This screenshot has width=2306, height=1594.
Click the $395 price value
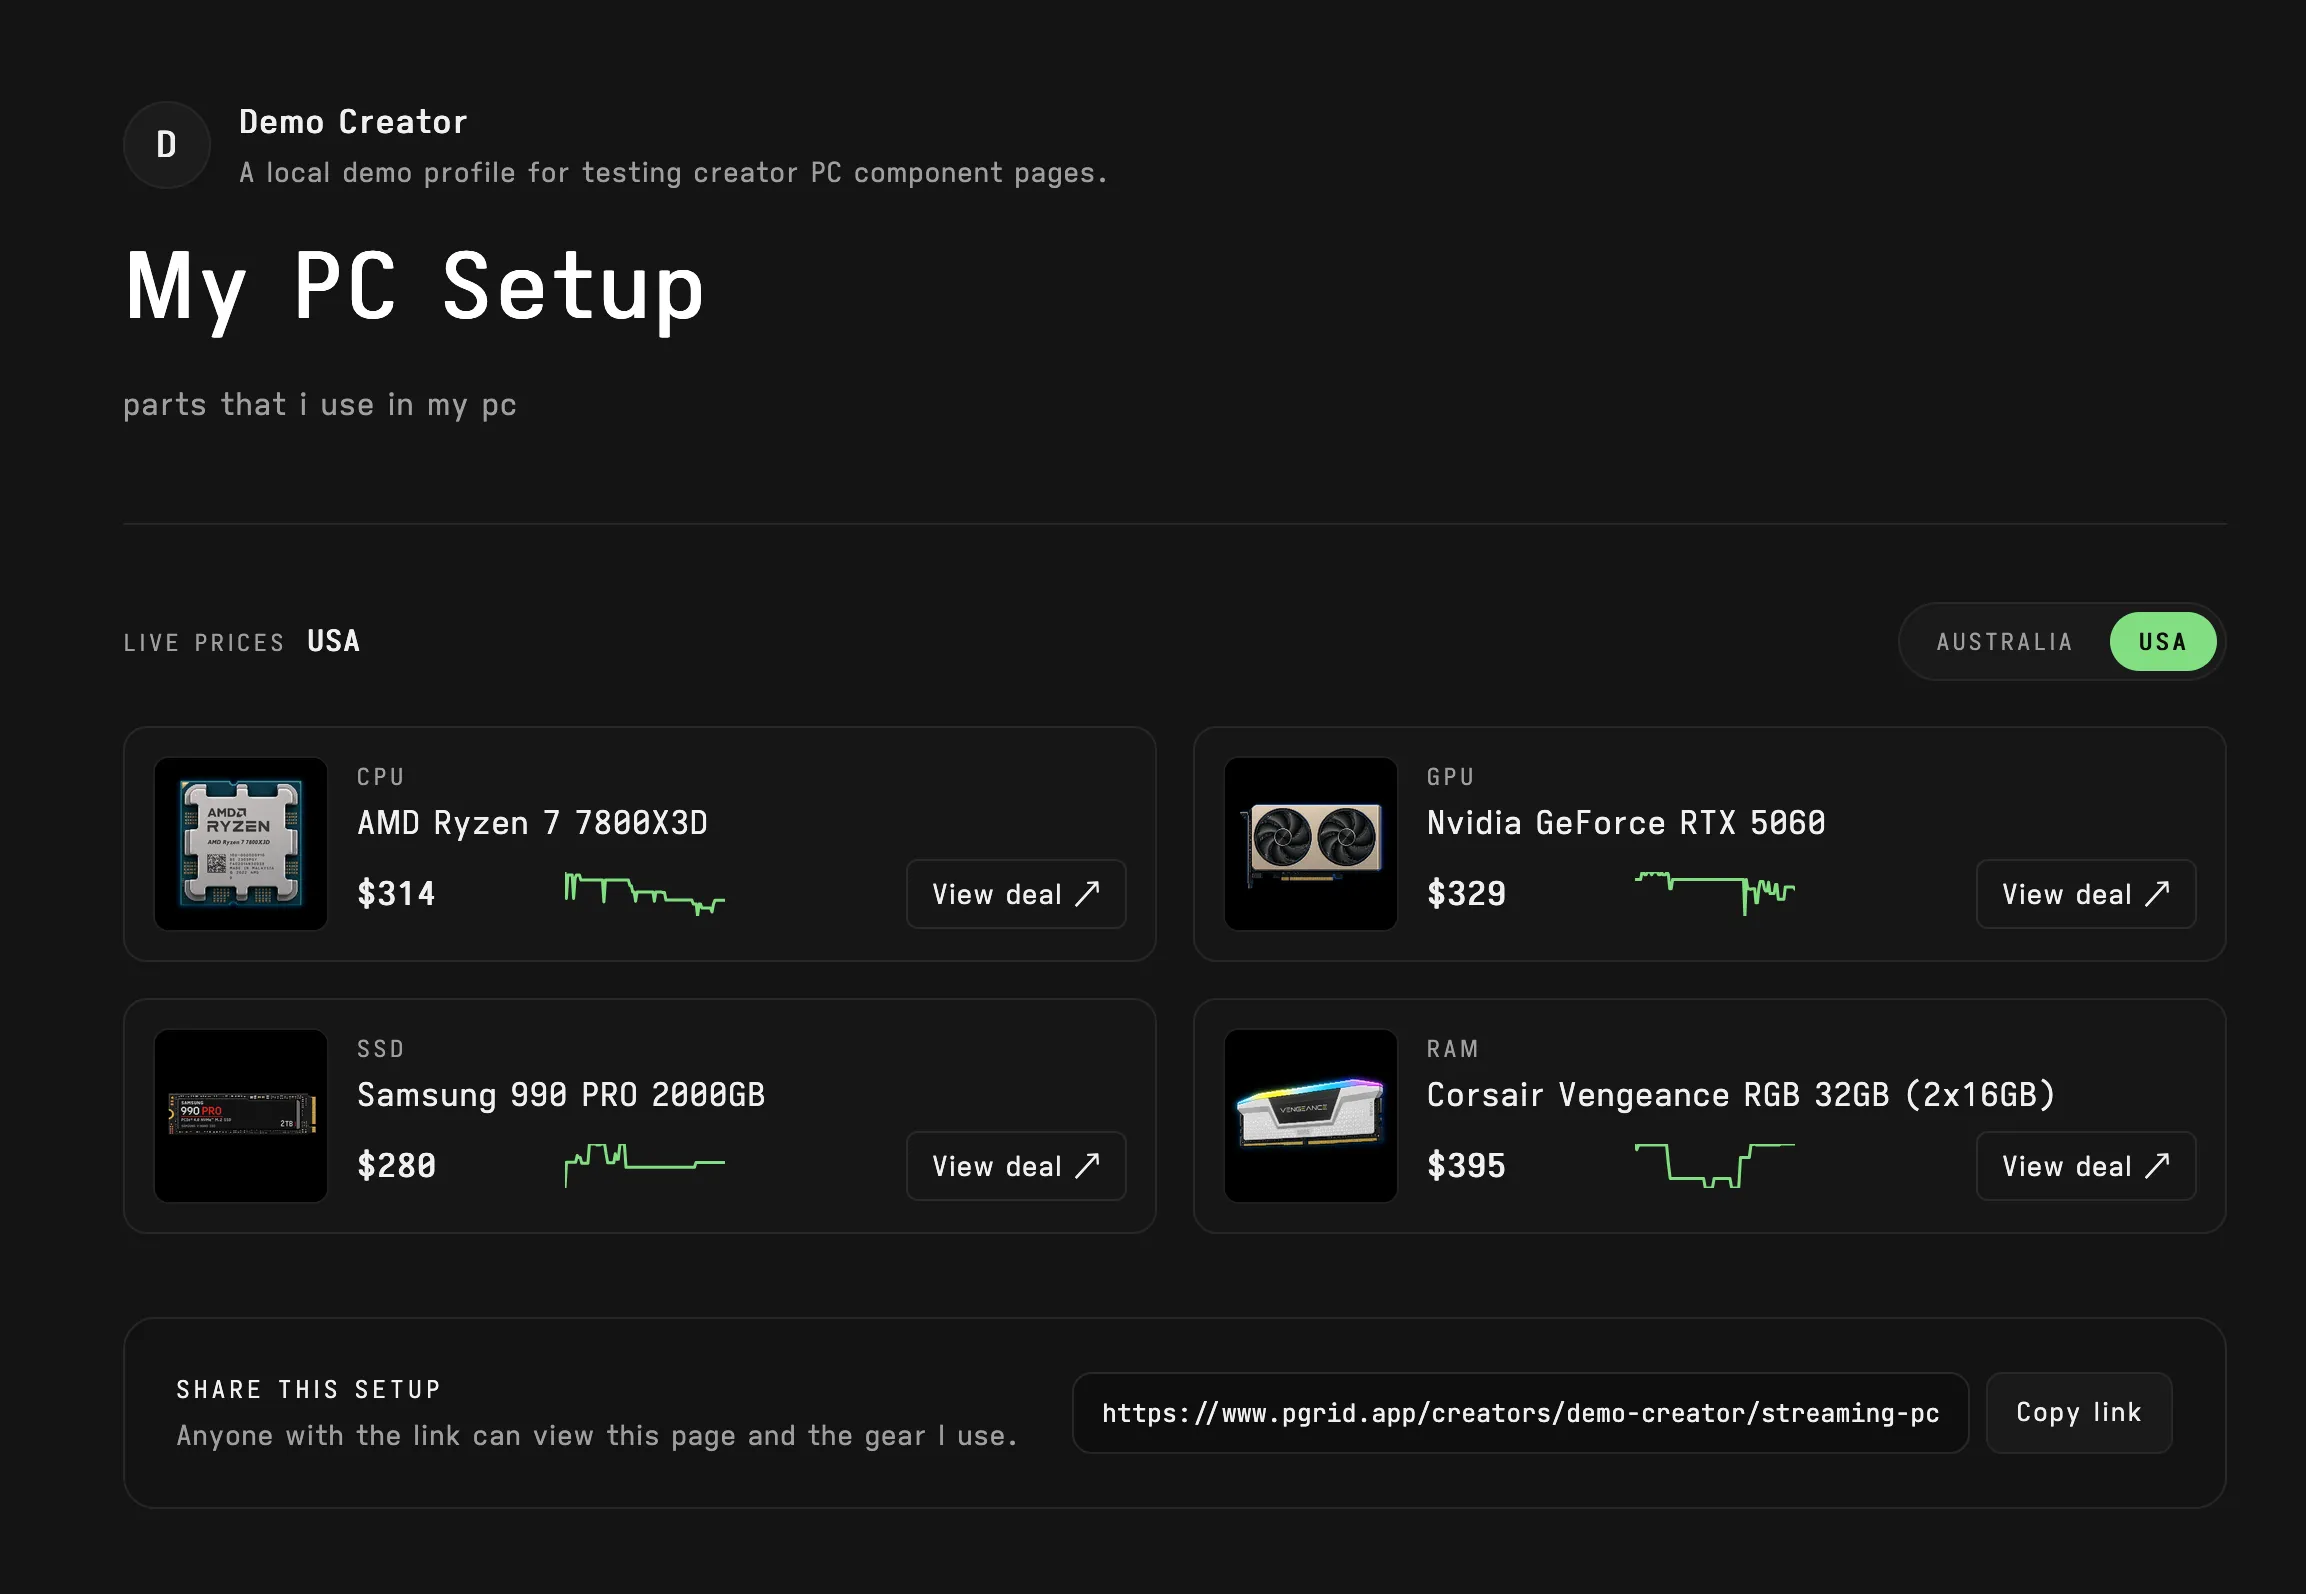[1467, 1165]
